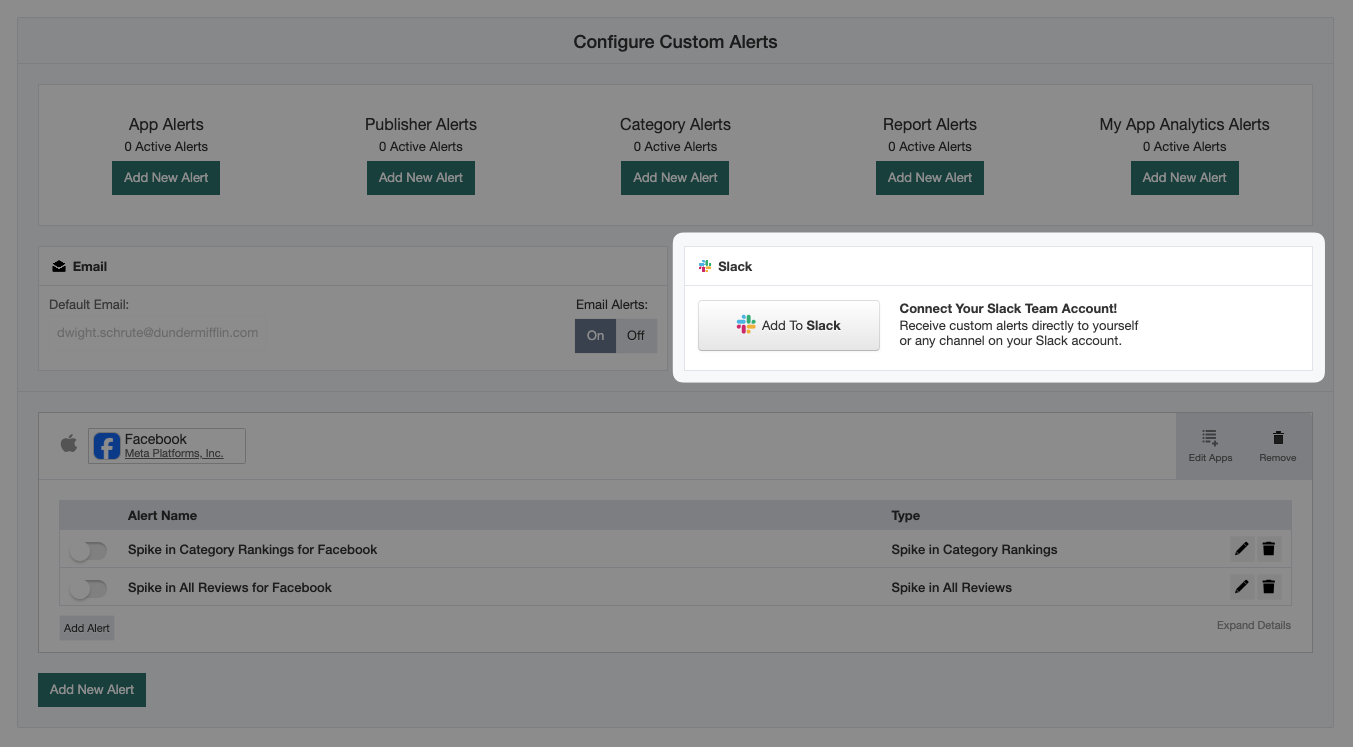The image size is (1353, 747).
Task: Click the Add To Slack button
Action: point(789,325)
